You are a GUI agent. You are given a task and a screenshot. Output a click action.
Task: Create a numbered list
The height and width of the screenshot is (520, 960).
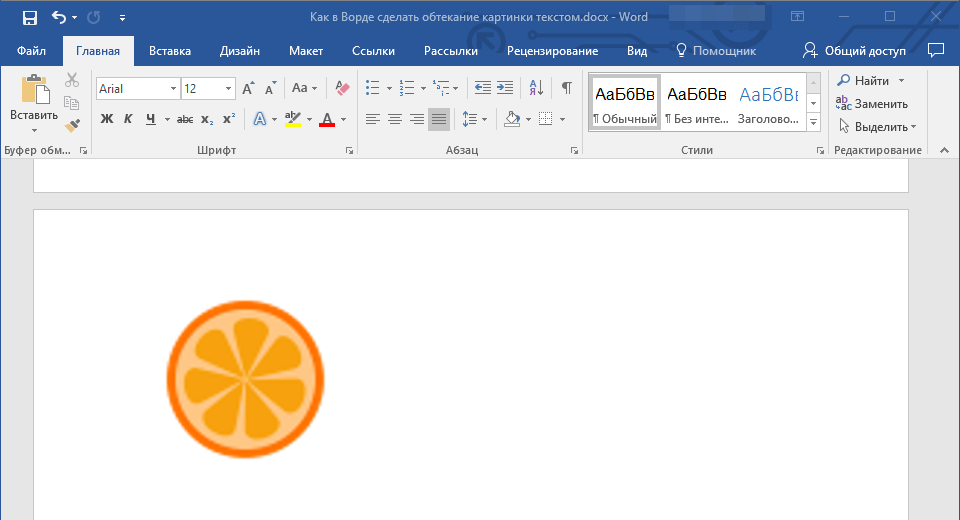407,88
